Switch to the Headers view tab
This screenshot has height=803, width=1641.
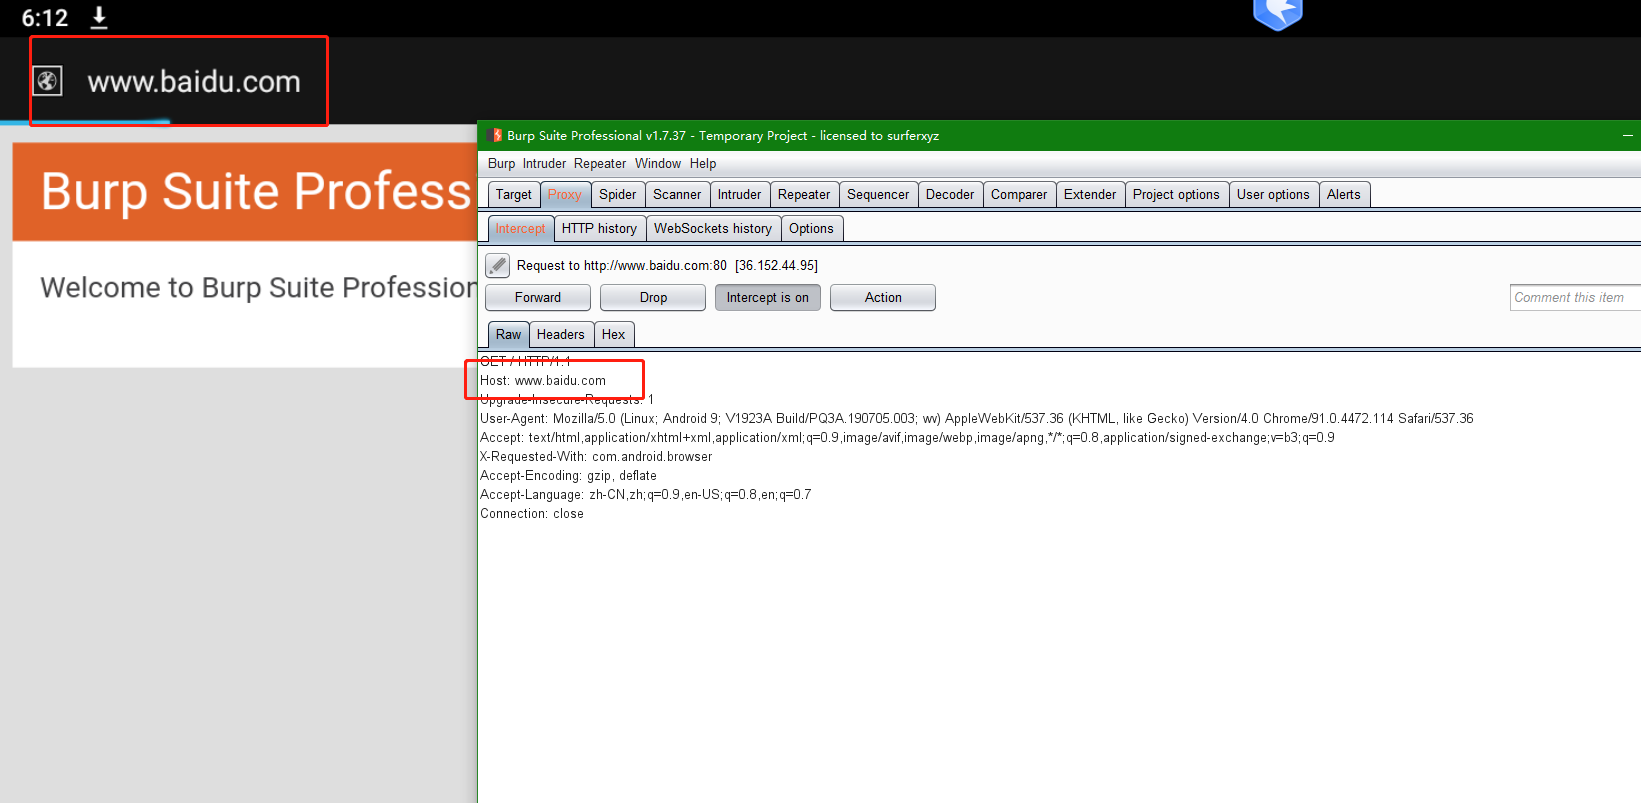coord(560,335)
